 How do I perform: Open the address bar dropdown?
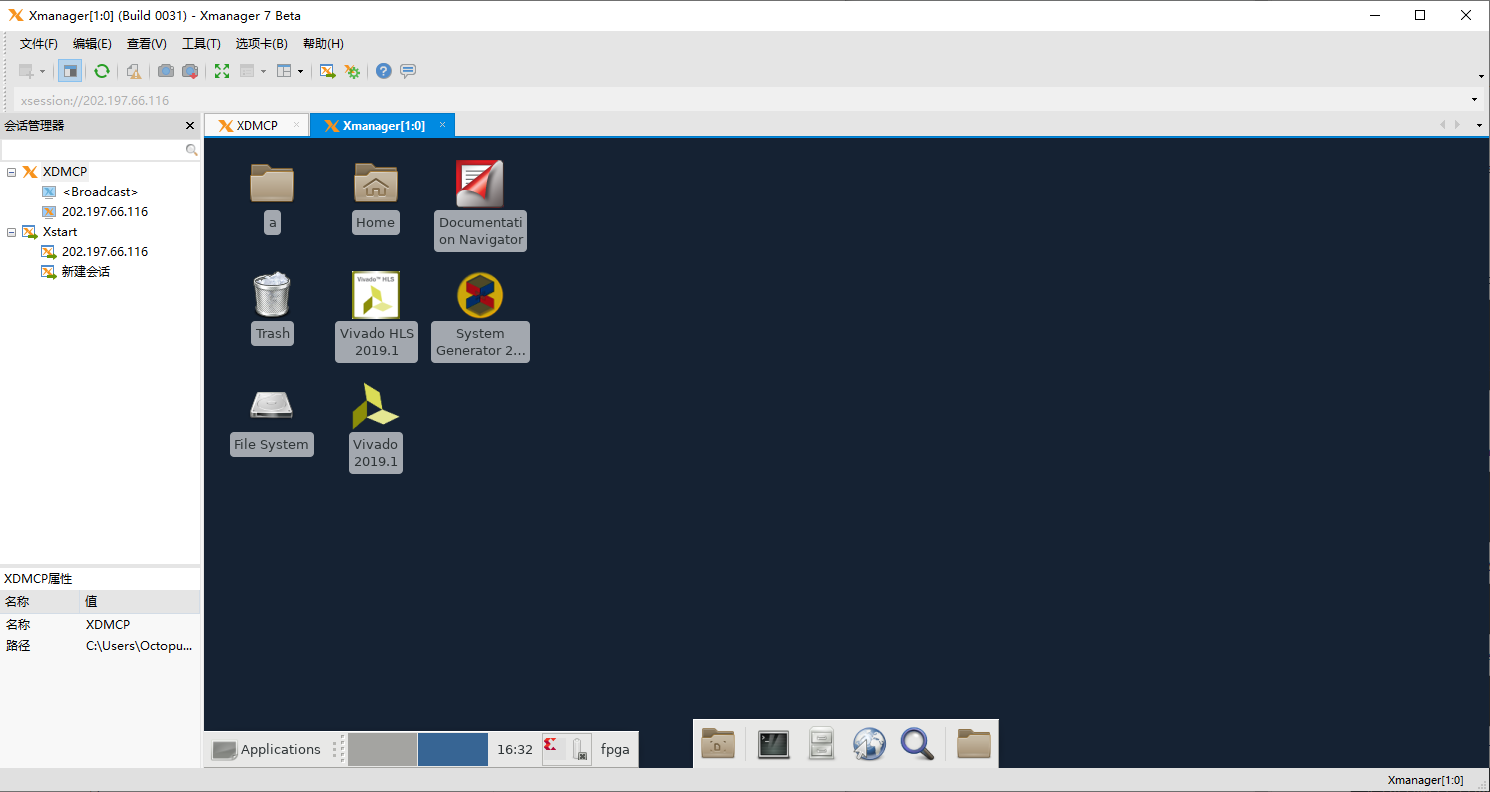[1474, 100]
